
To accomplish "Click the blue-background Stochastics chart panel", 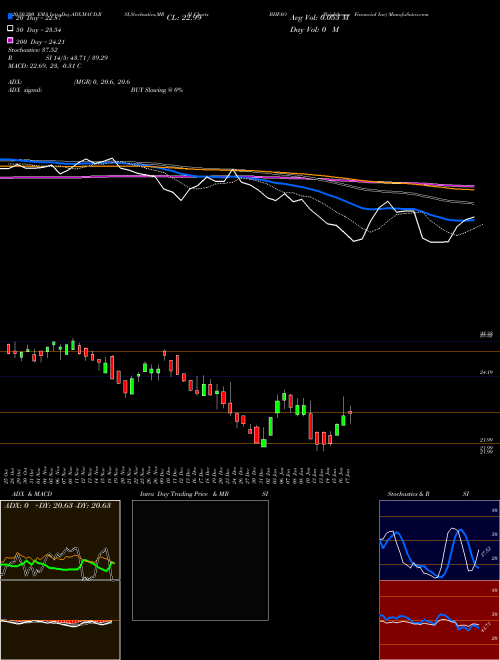I will tap(439, 540).
